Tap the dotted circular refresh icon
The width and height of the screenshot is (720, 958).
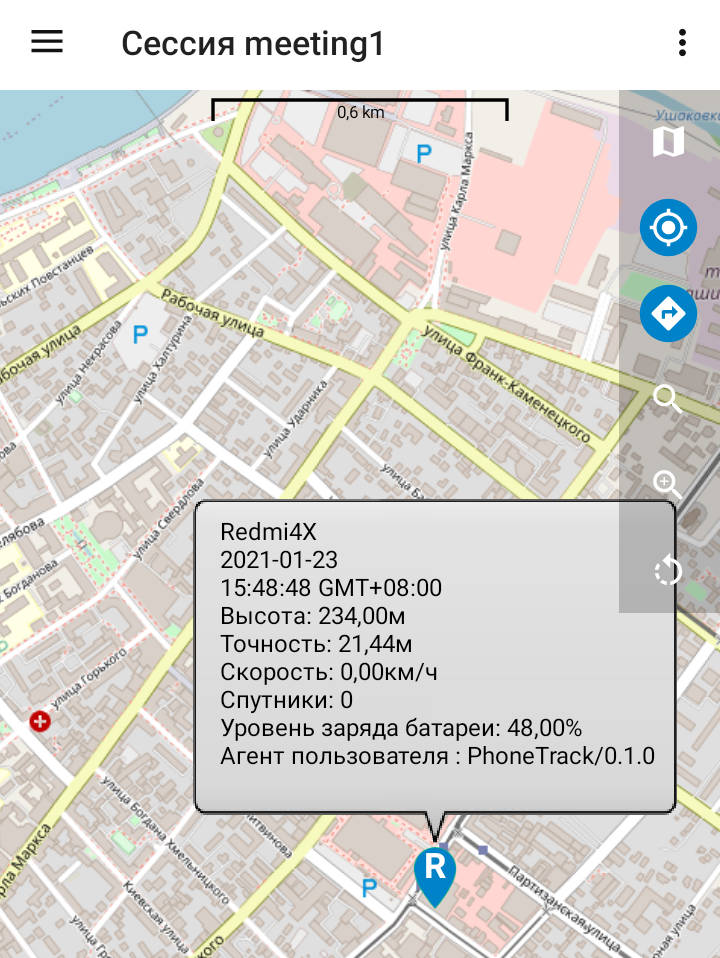click(x=667, y=571)
